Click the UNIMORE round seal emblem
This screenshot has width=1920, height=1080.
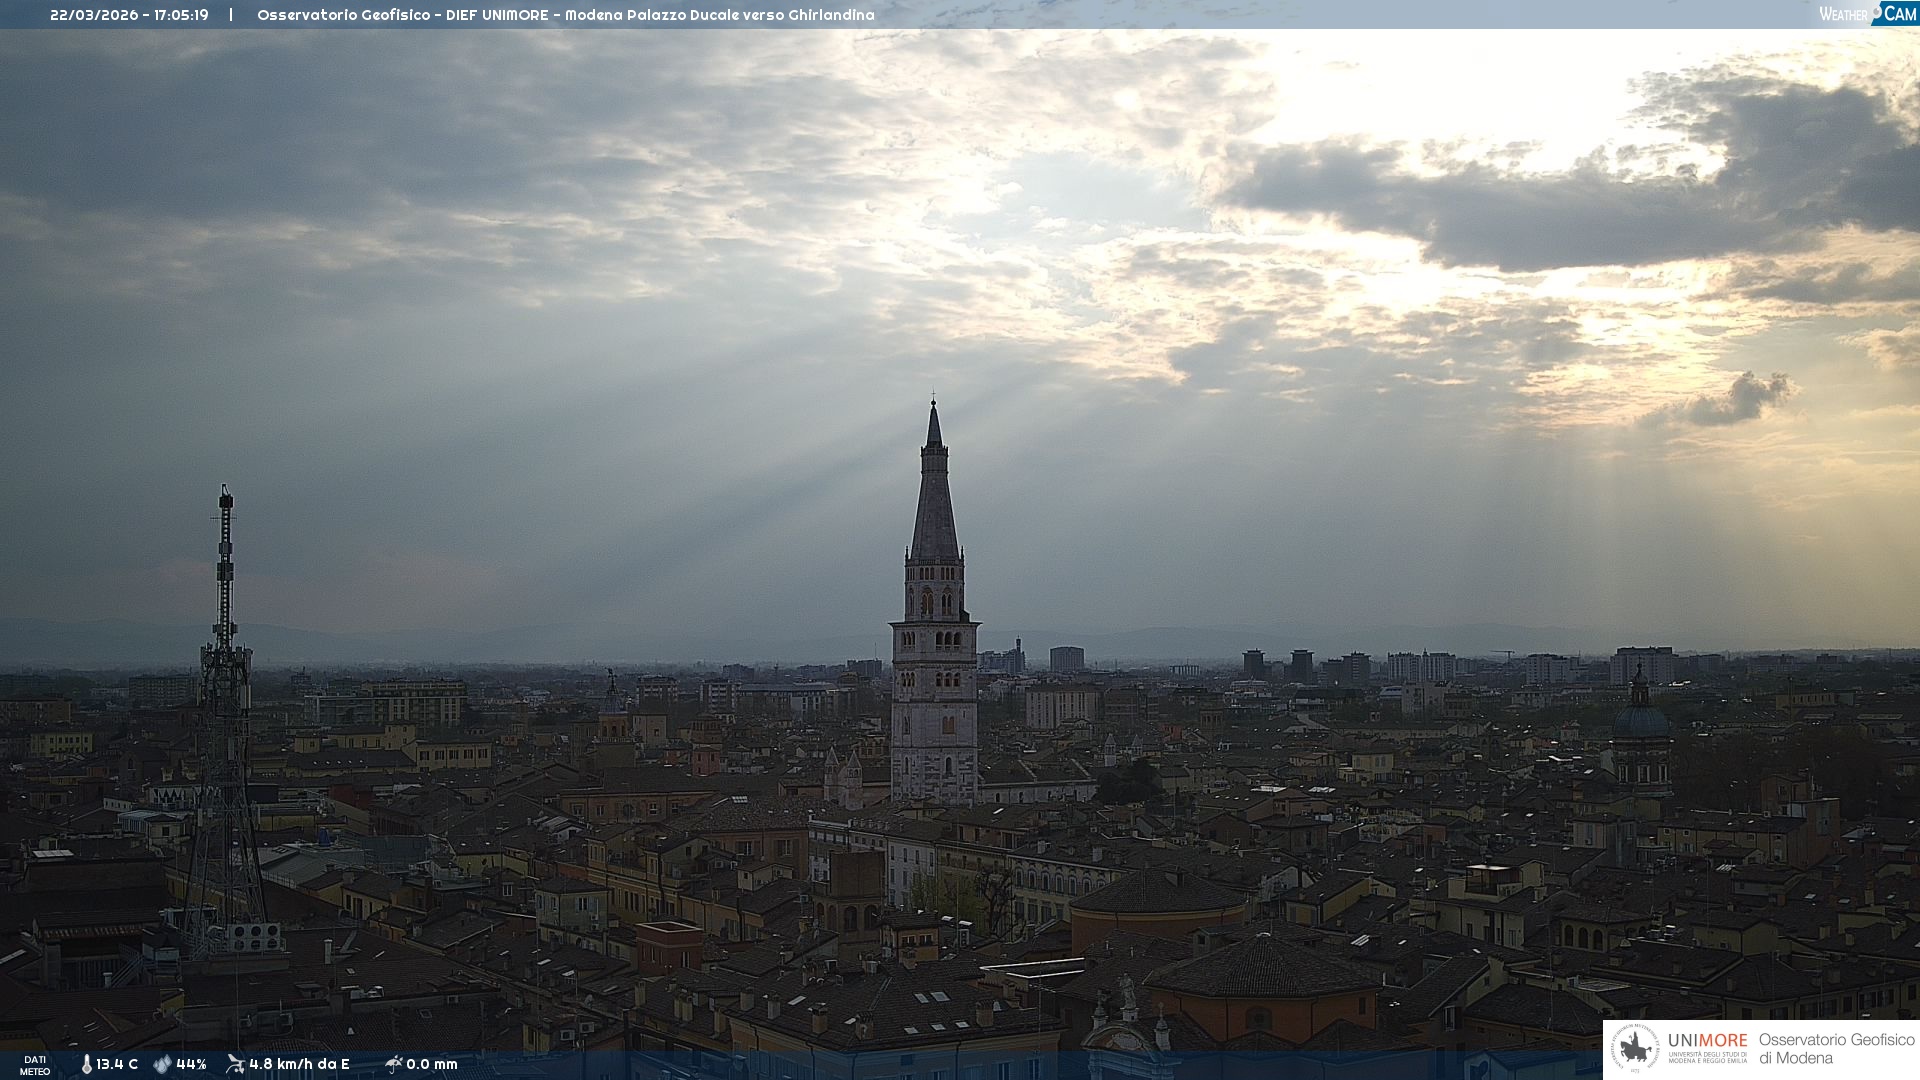coord(1636,1049)
